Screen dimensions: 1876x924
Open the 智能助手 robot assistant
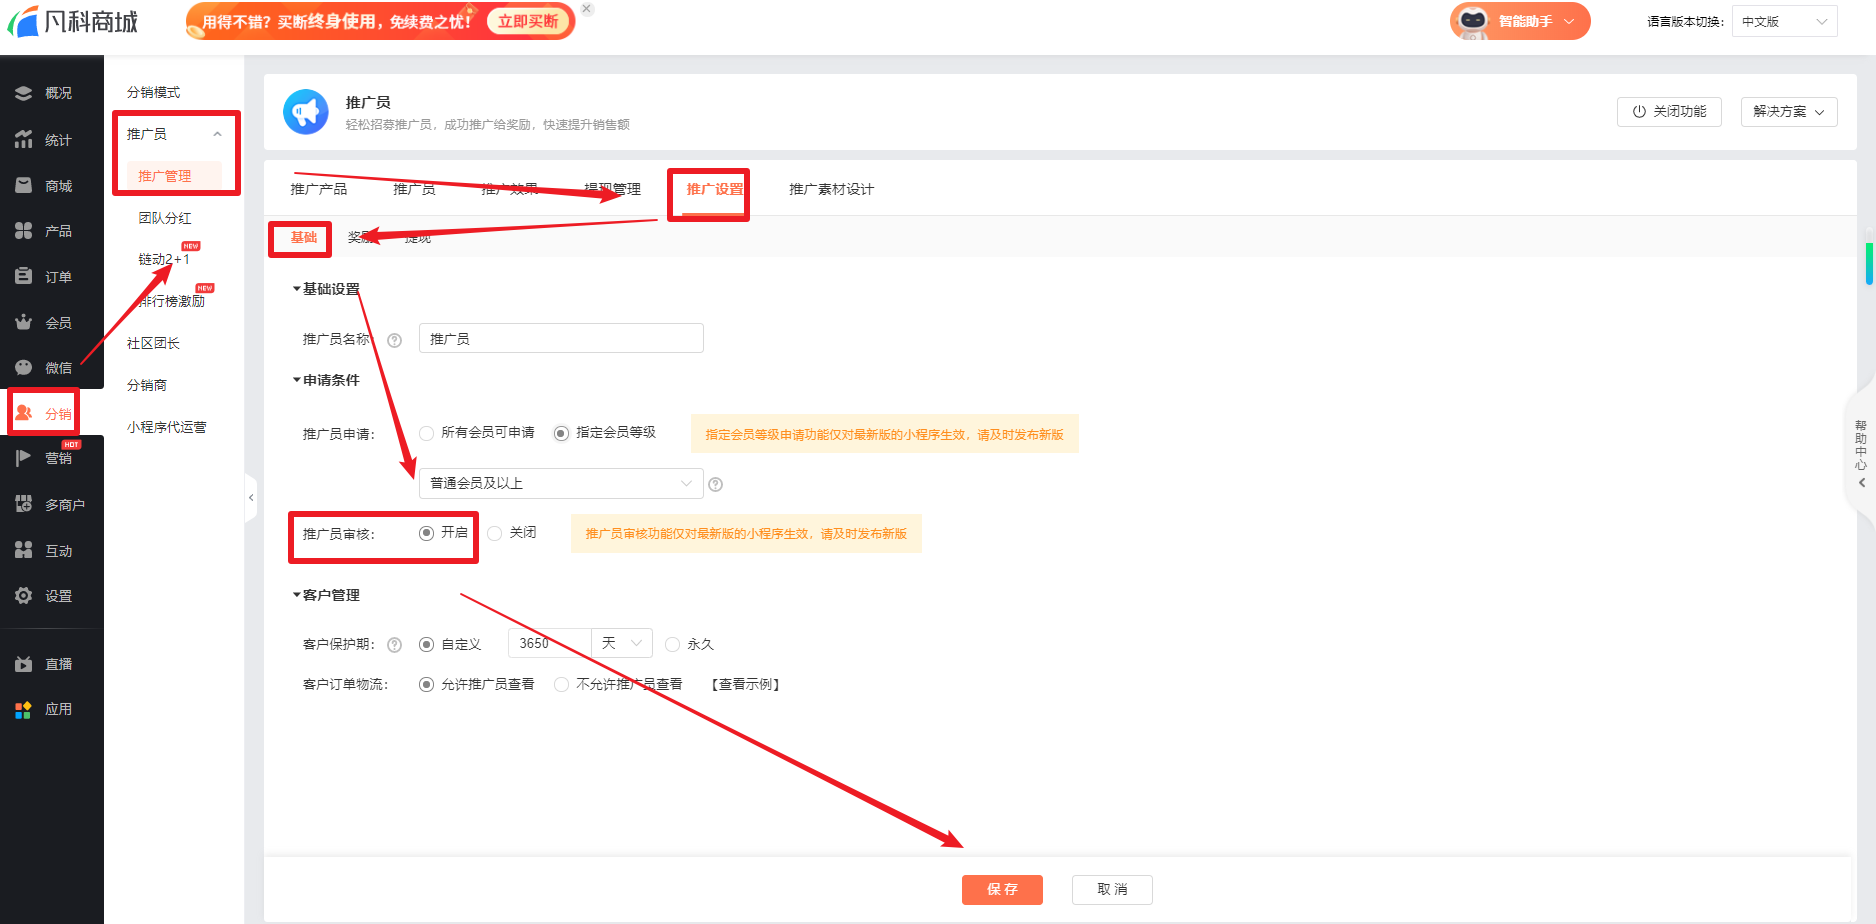pos(1520,21)
